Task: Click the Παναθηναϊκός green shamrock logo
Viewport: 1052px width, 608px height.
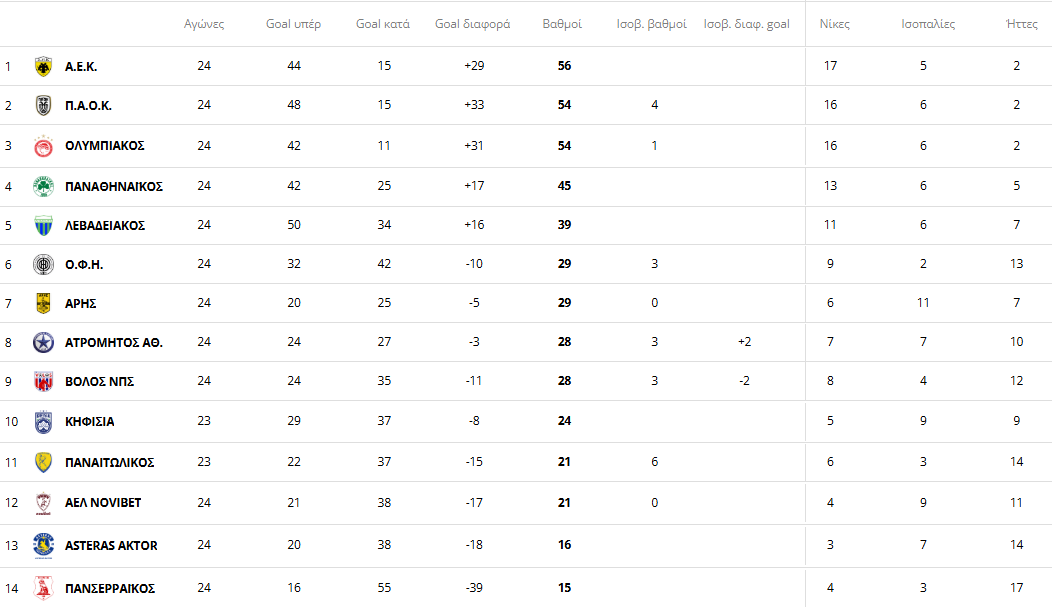Action: click(x=42, y=186)
